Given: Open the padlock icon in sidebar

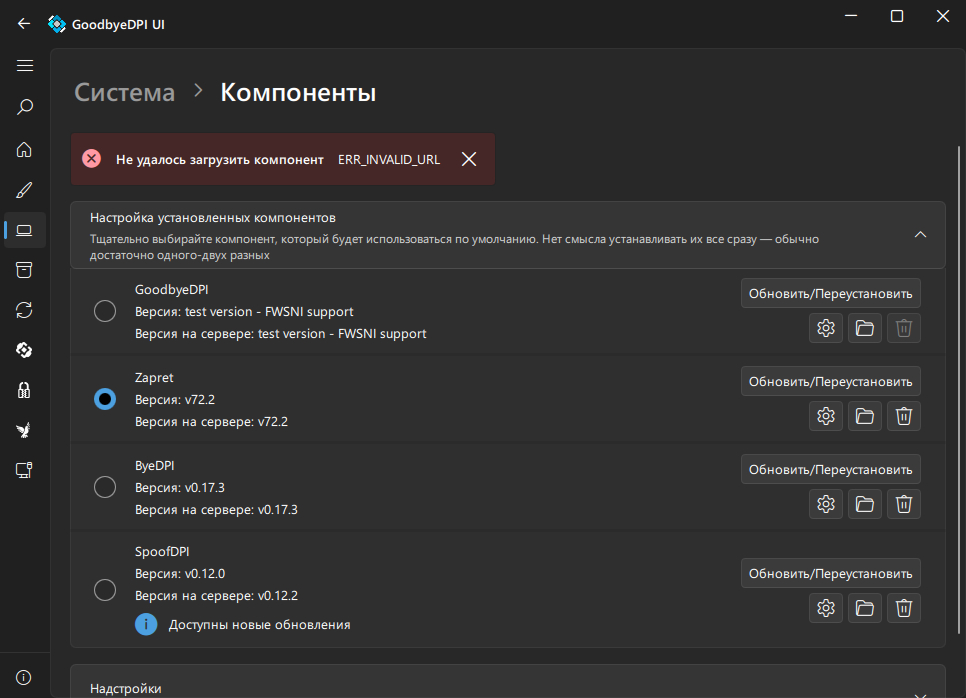Looking at the screenshot, I should [x=25, y=390].
